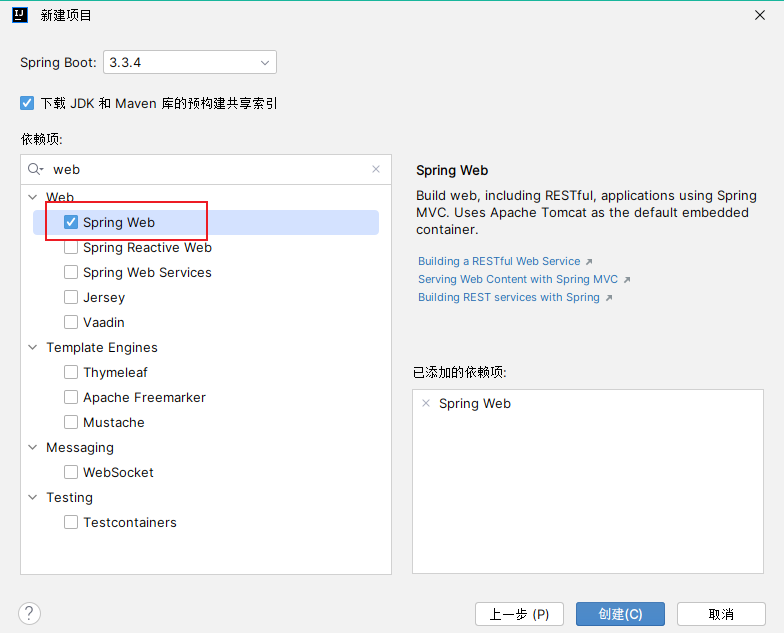This screenshot has height=633, width=784.
Task: Remove Spring Web from added dependencies
Action: pos(426,404)
